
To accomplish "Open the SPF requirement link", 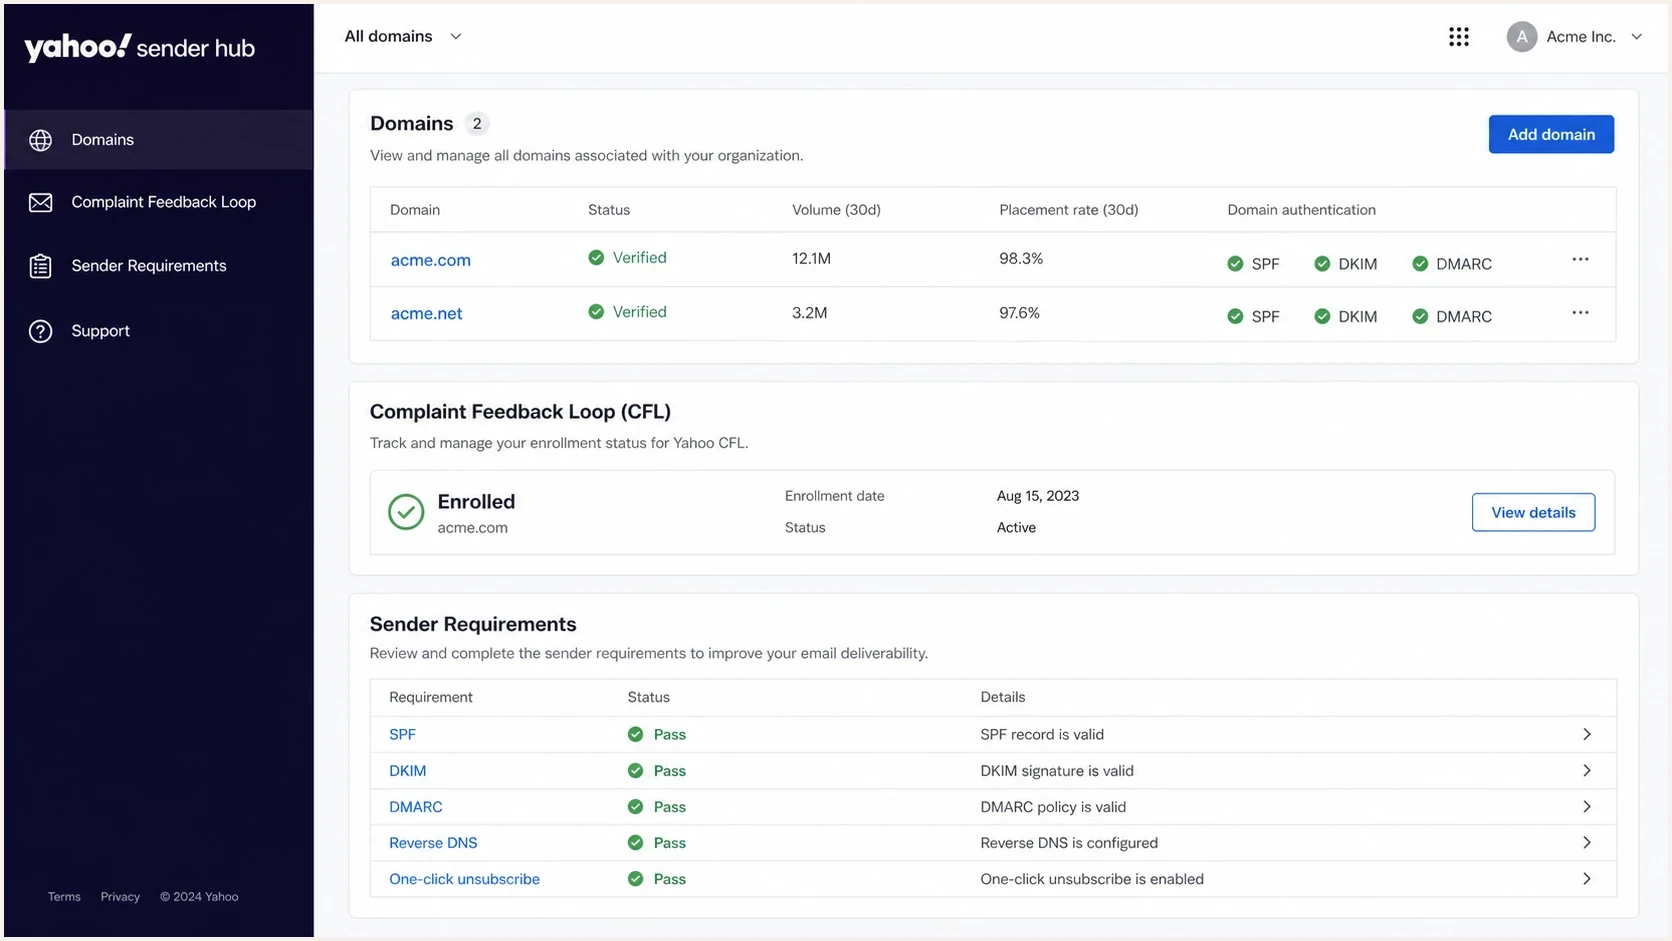I will pyautogui.click(x=402, y=734).
